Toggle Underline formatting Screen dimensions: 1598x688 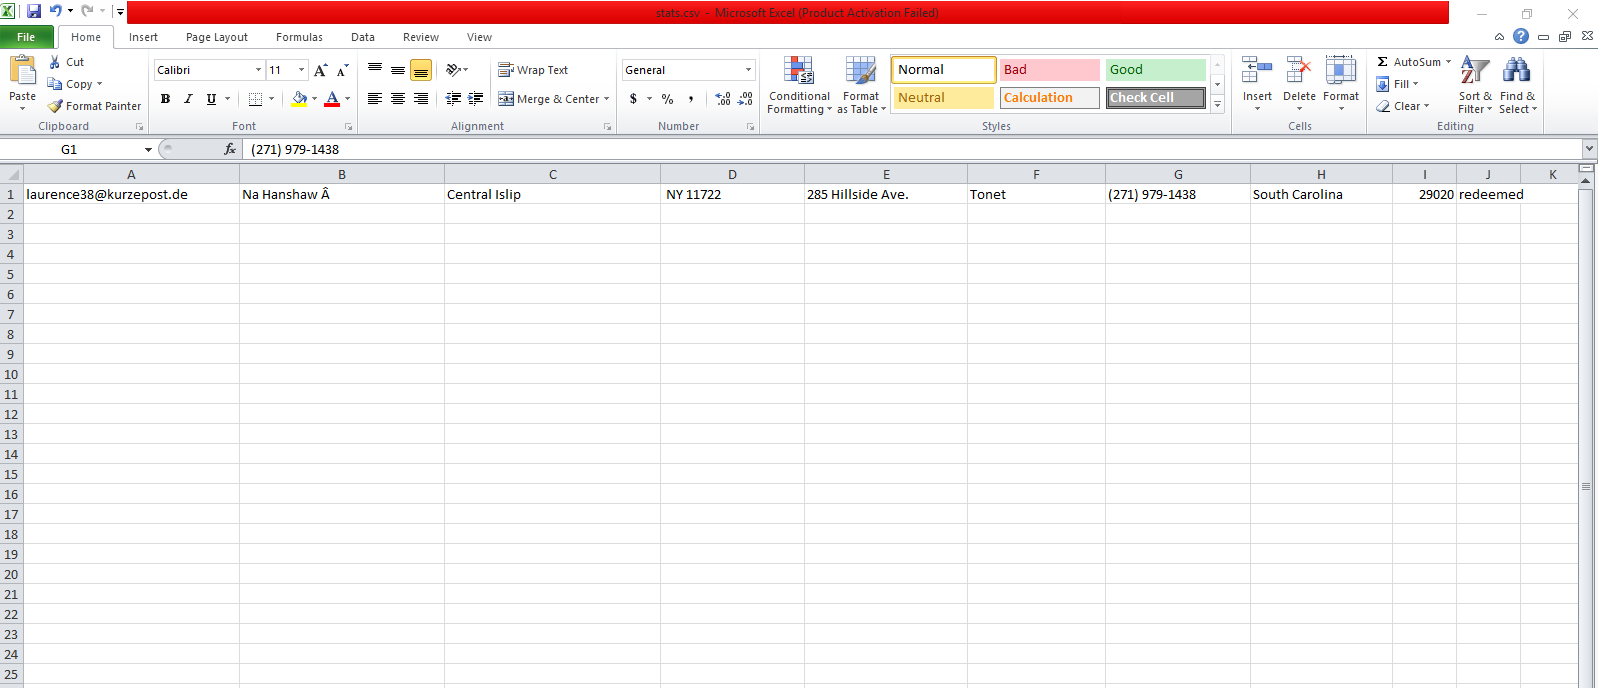(211, 99)
